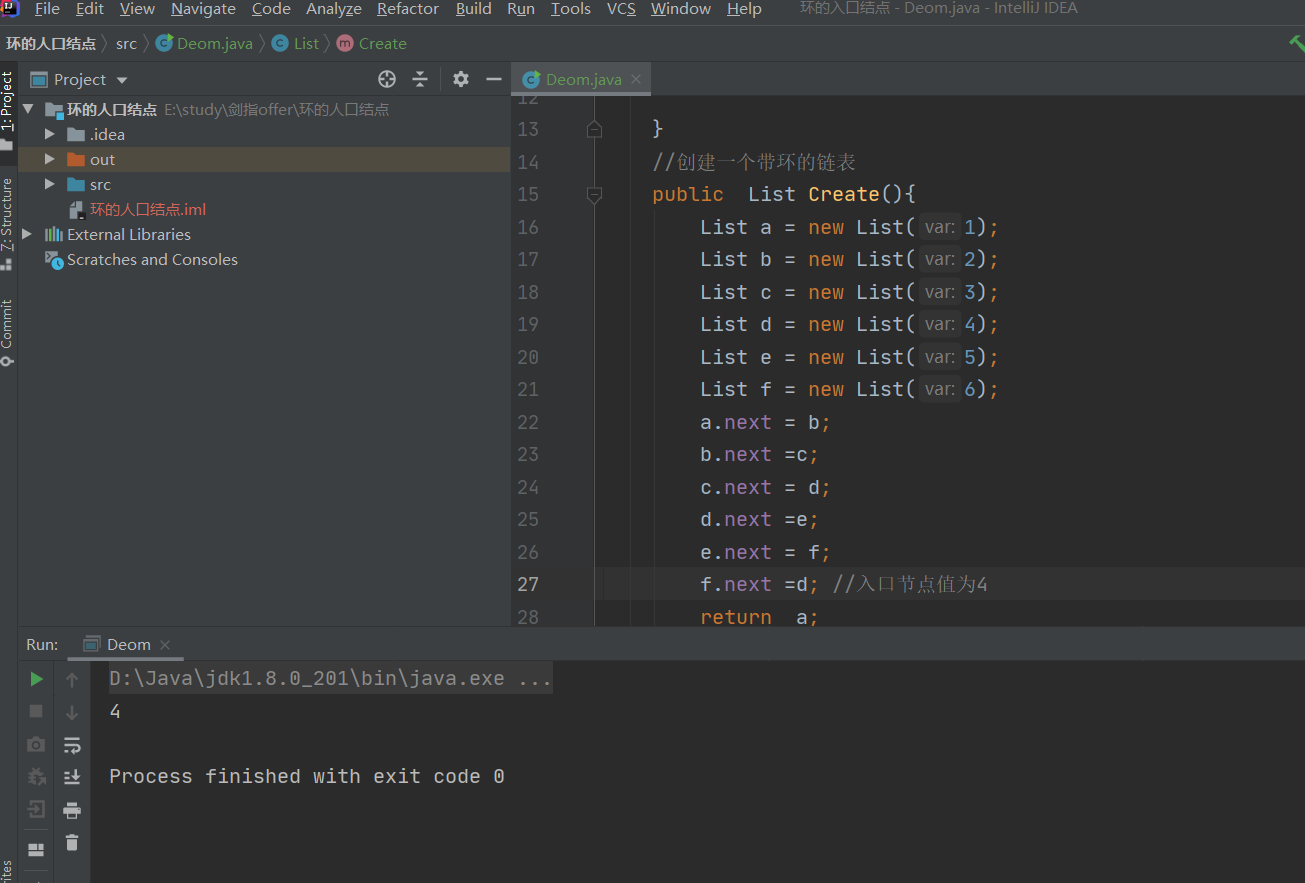Open Project panel gear settings
Viewport: 1305px width, 883px height.
[x=460, y=79]
